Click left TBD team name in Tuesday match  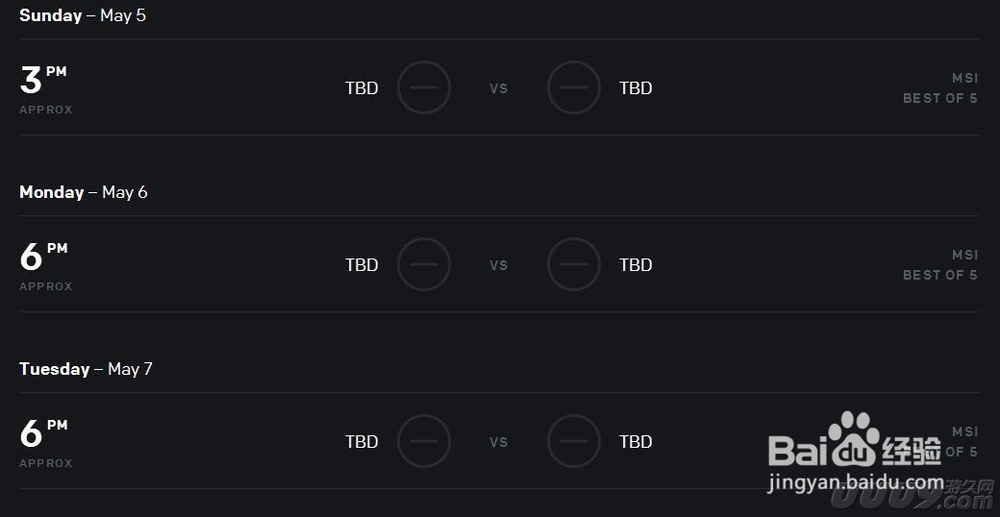click(x=362, y=441)
